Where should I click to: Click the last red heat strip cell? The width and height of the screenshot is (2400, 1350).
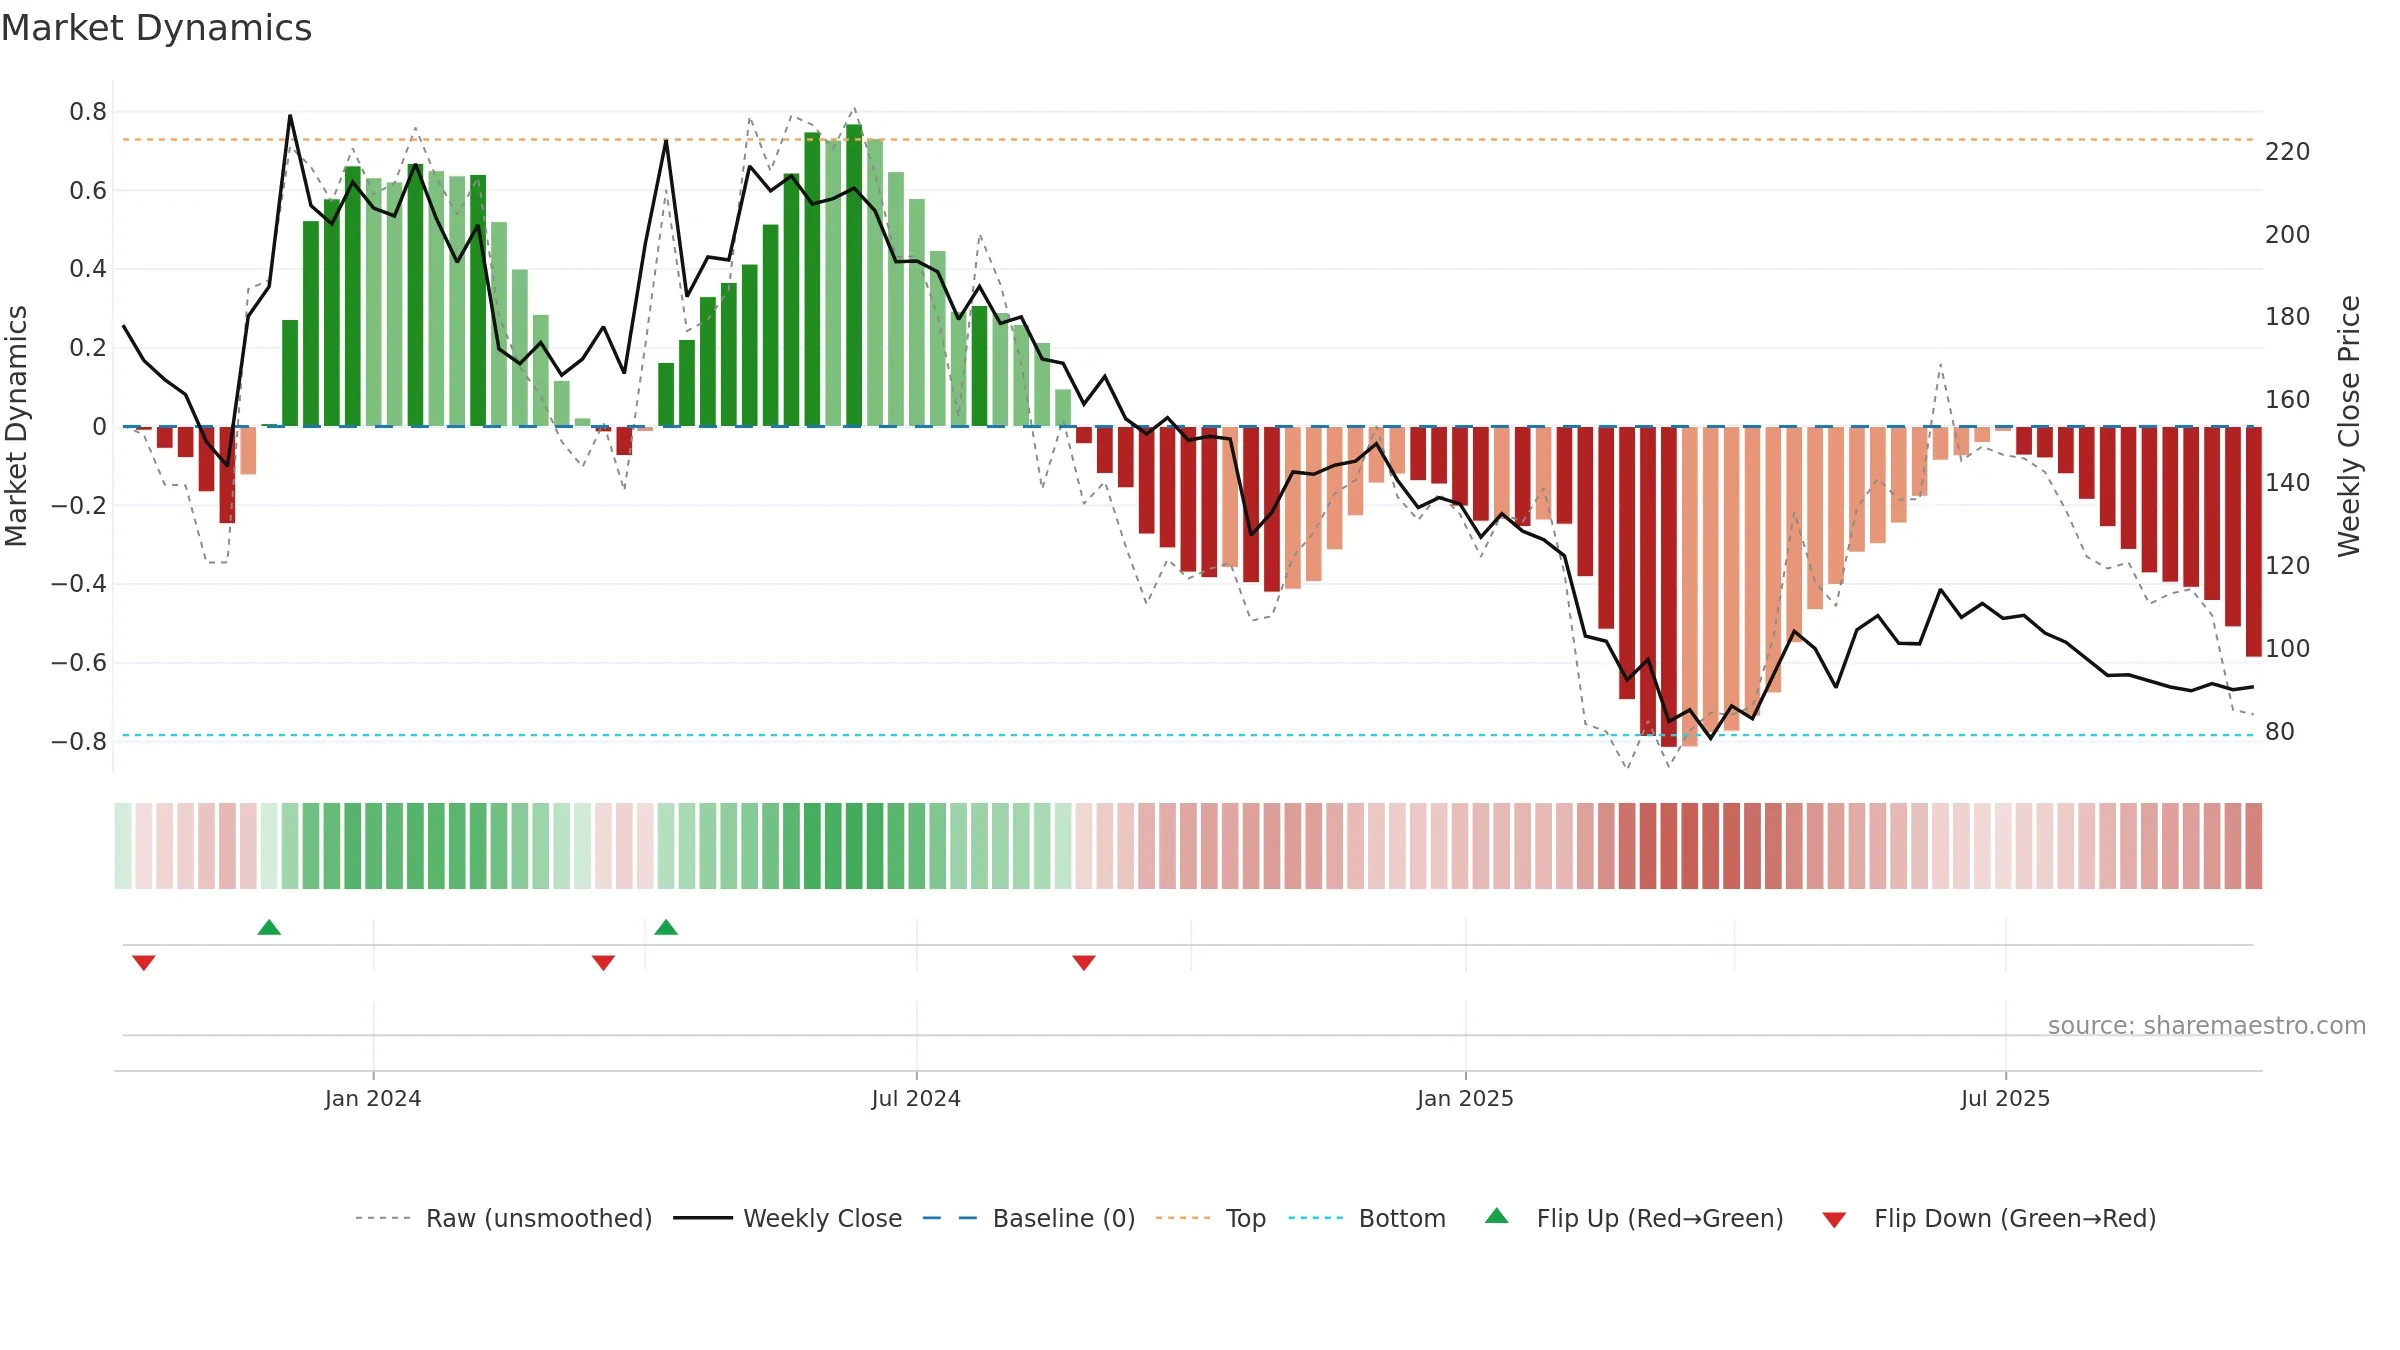click(x=2254, y=846)
